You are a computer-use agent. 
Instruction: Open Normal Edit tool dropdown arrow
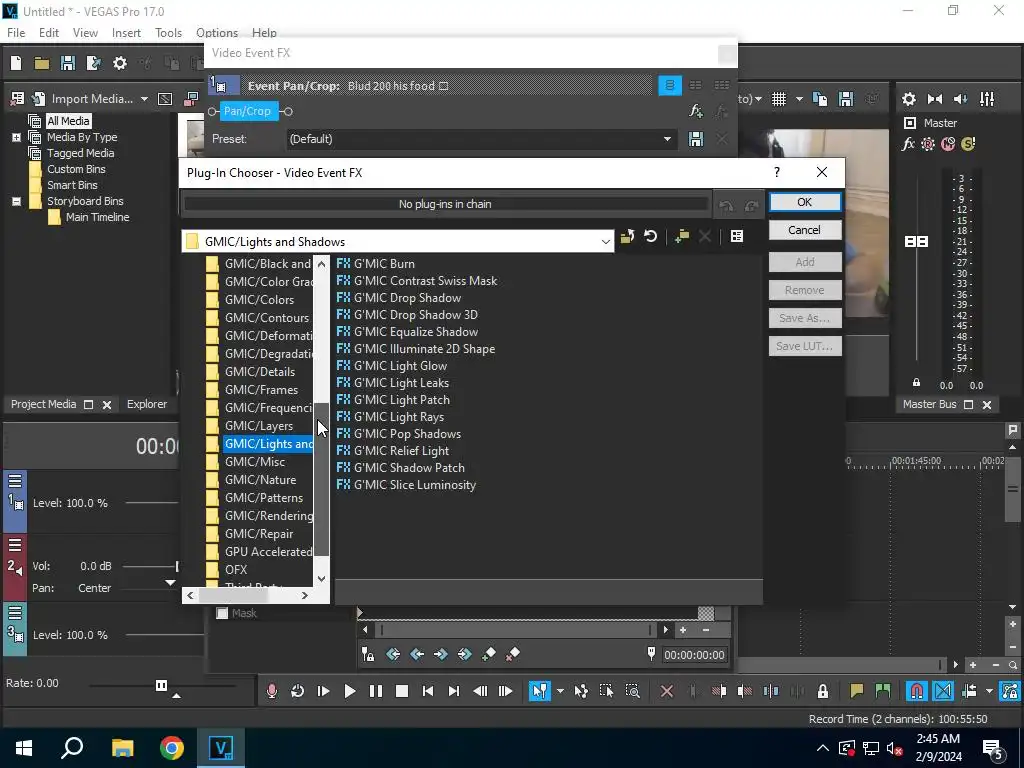click(x=560, y=691)
